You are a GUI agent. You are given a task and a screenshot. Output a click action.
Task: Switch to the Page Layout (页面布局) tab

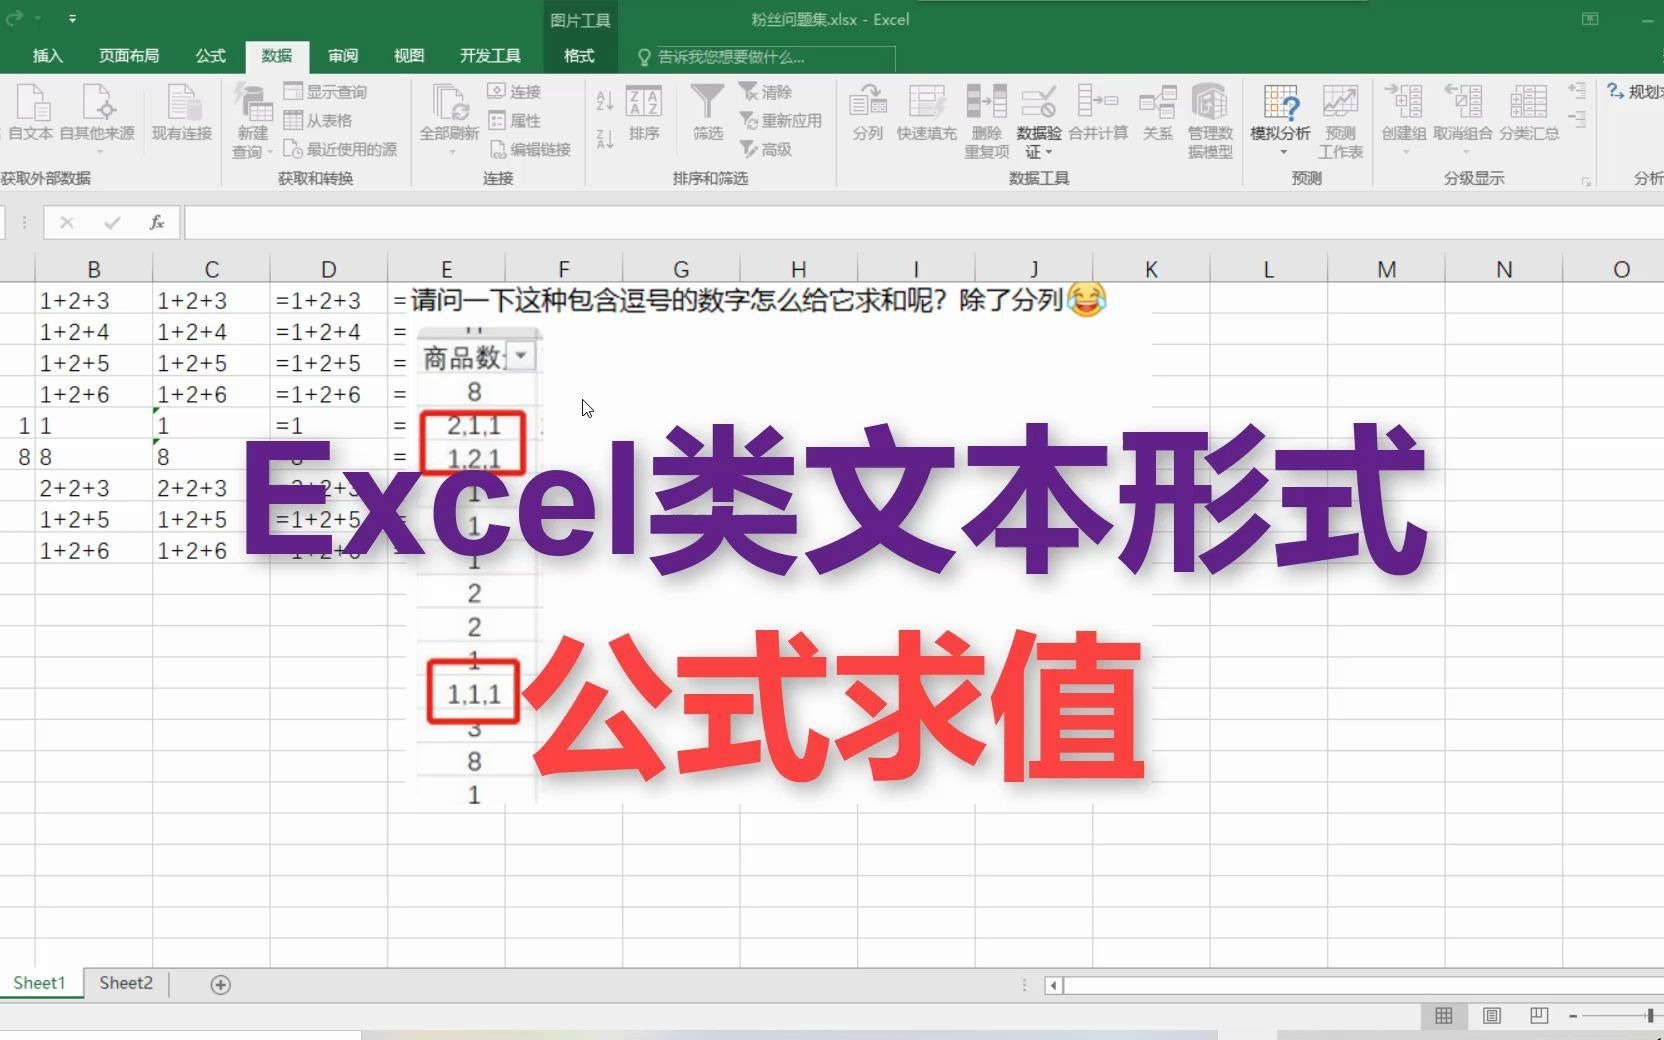[x=129, y=56]
